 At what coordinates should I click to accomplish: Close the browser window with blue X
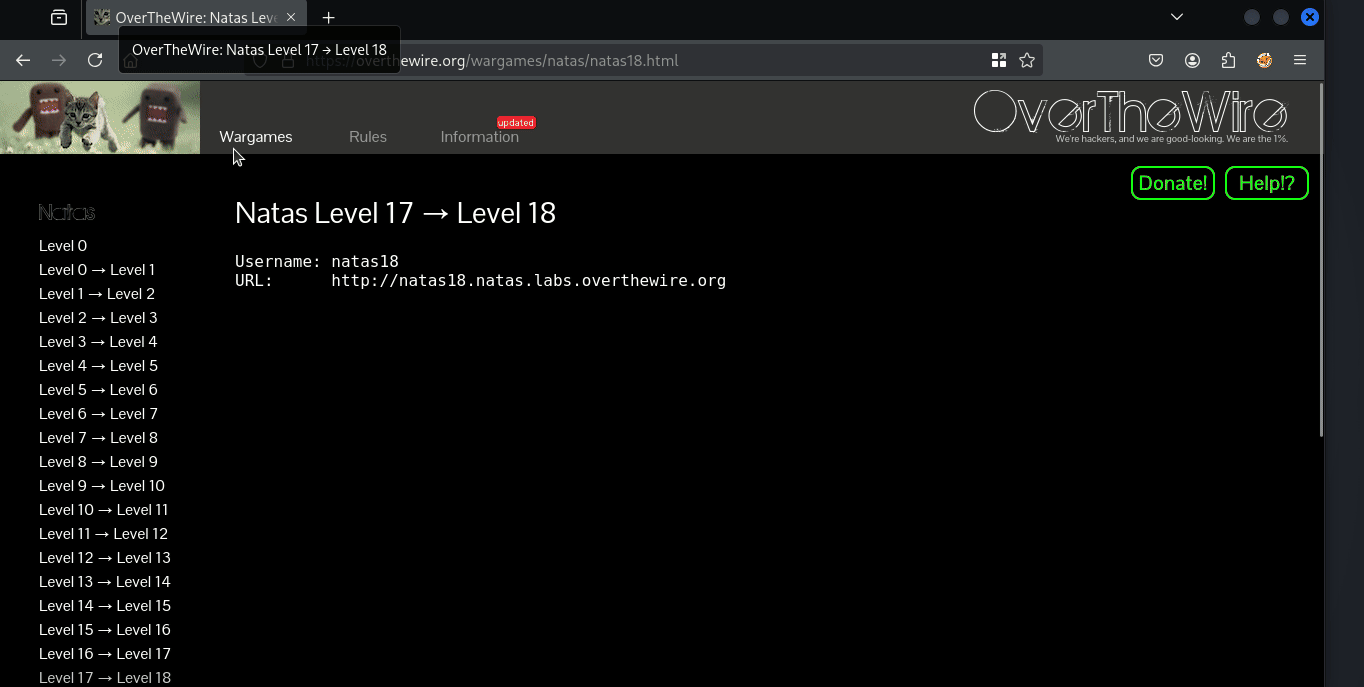(1309, 17)
